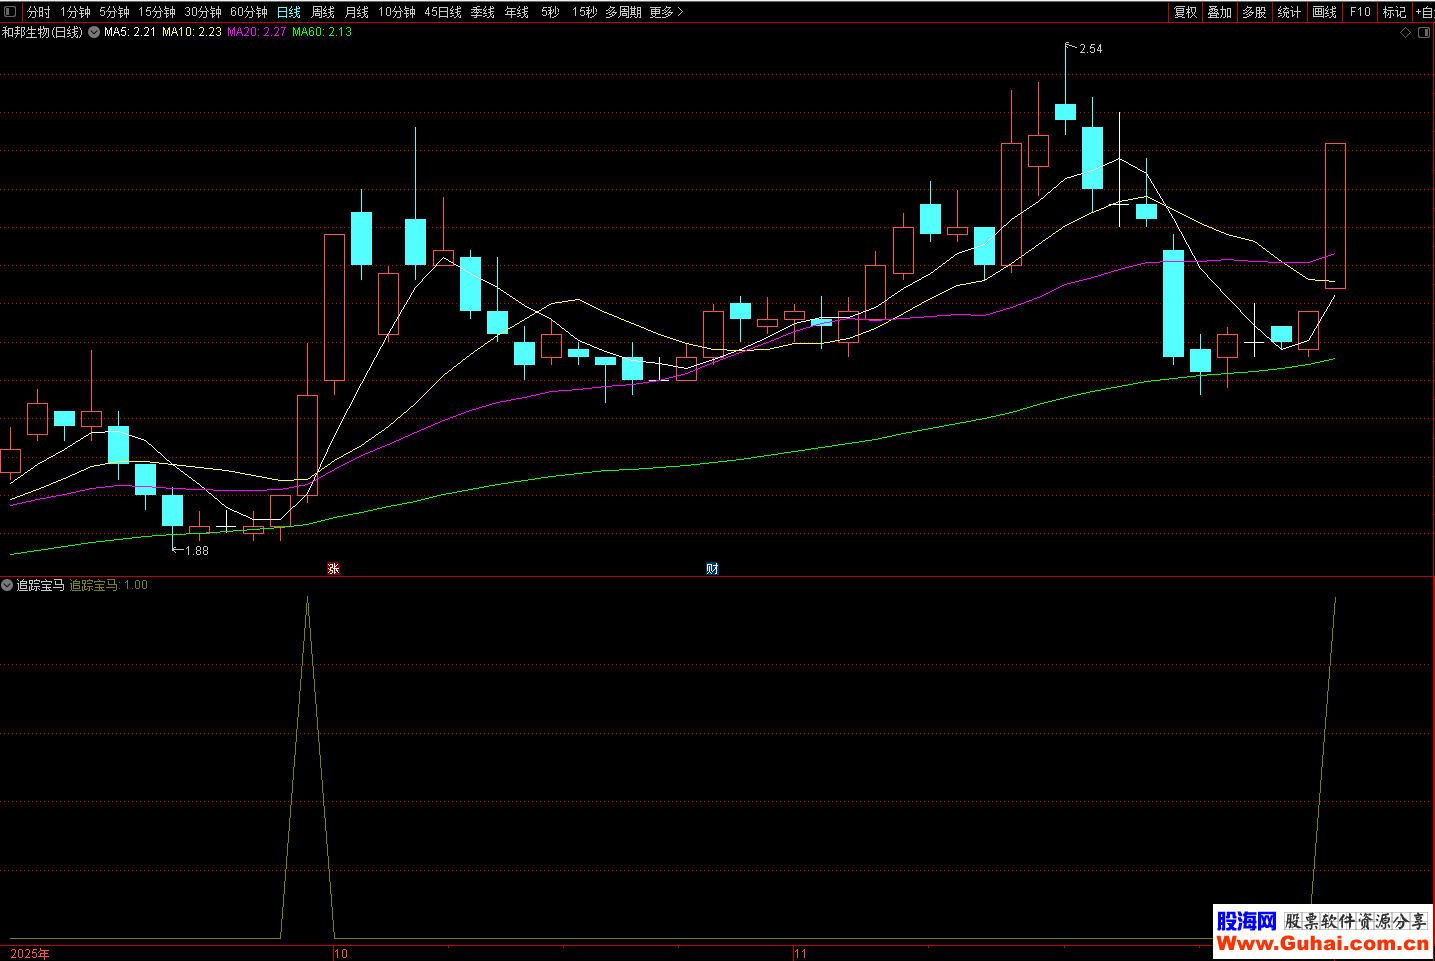Click the 统计 statistics button
Screen dimensions: 1435x961
point(1289,12)
